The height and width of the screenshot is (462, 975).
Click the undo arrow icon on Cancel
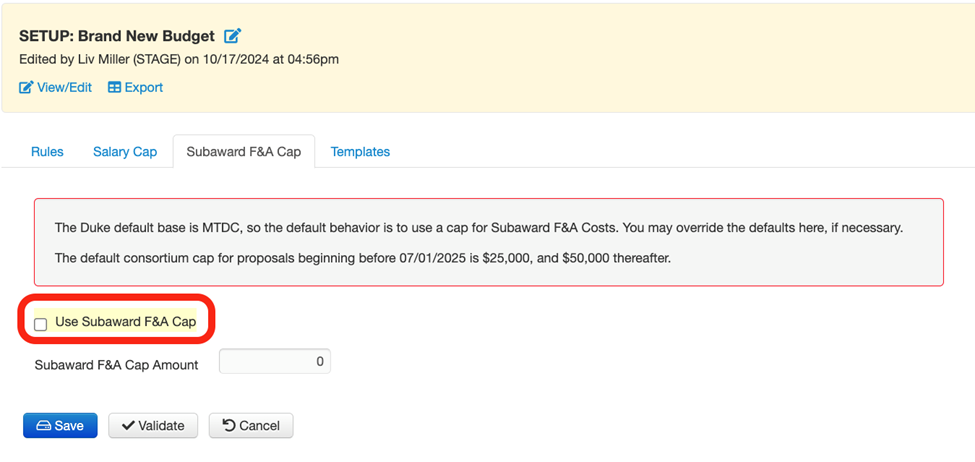click(x=229, y=426)
